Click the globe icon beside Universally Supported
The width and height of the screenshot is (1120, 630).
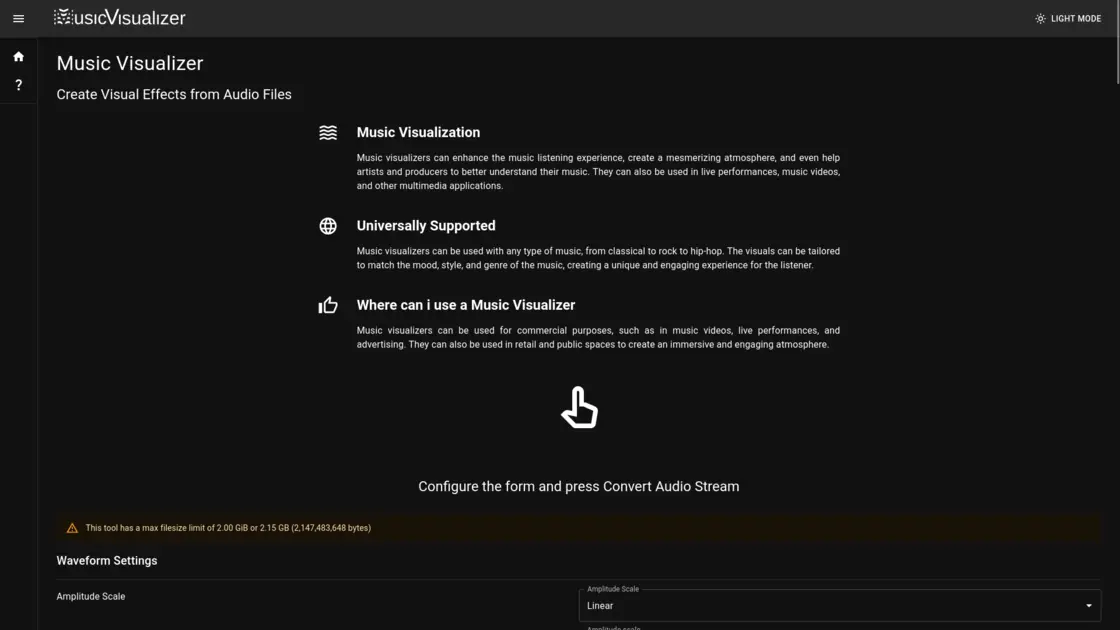[x=328, y=225]
